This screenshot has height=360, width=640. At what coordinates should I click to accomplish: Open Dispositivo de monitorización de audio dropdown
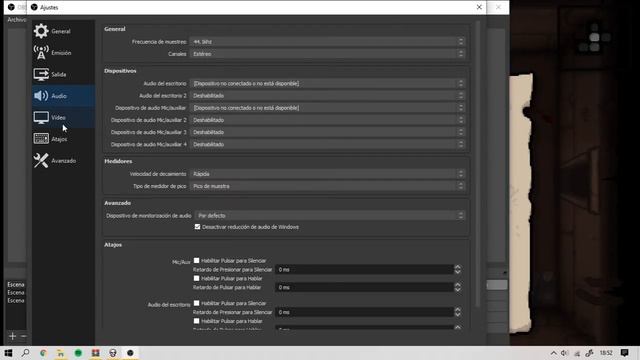[330, 216]
